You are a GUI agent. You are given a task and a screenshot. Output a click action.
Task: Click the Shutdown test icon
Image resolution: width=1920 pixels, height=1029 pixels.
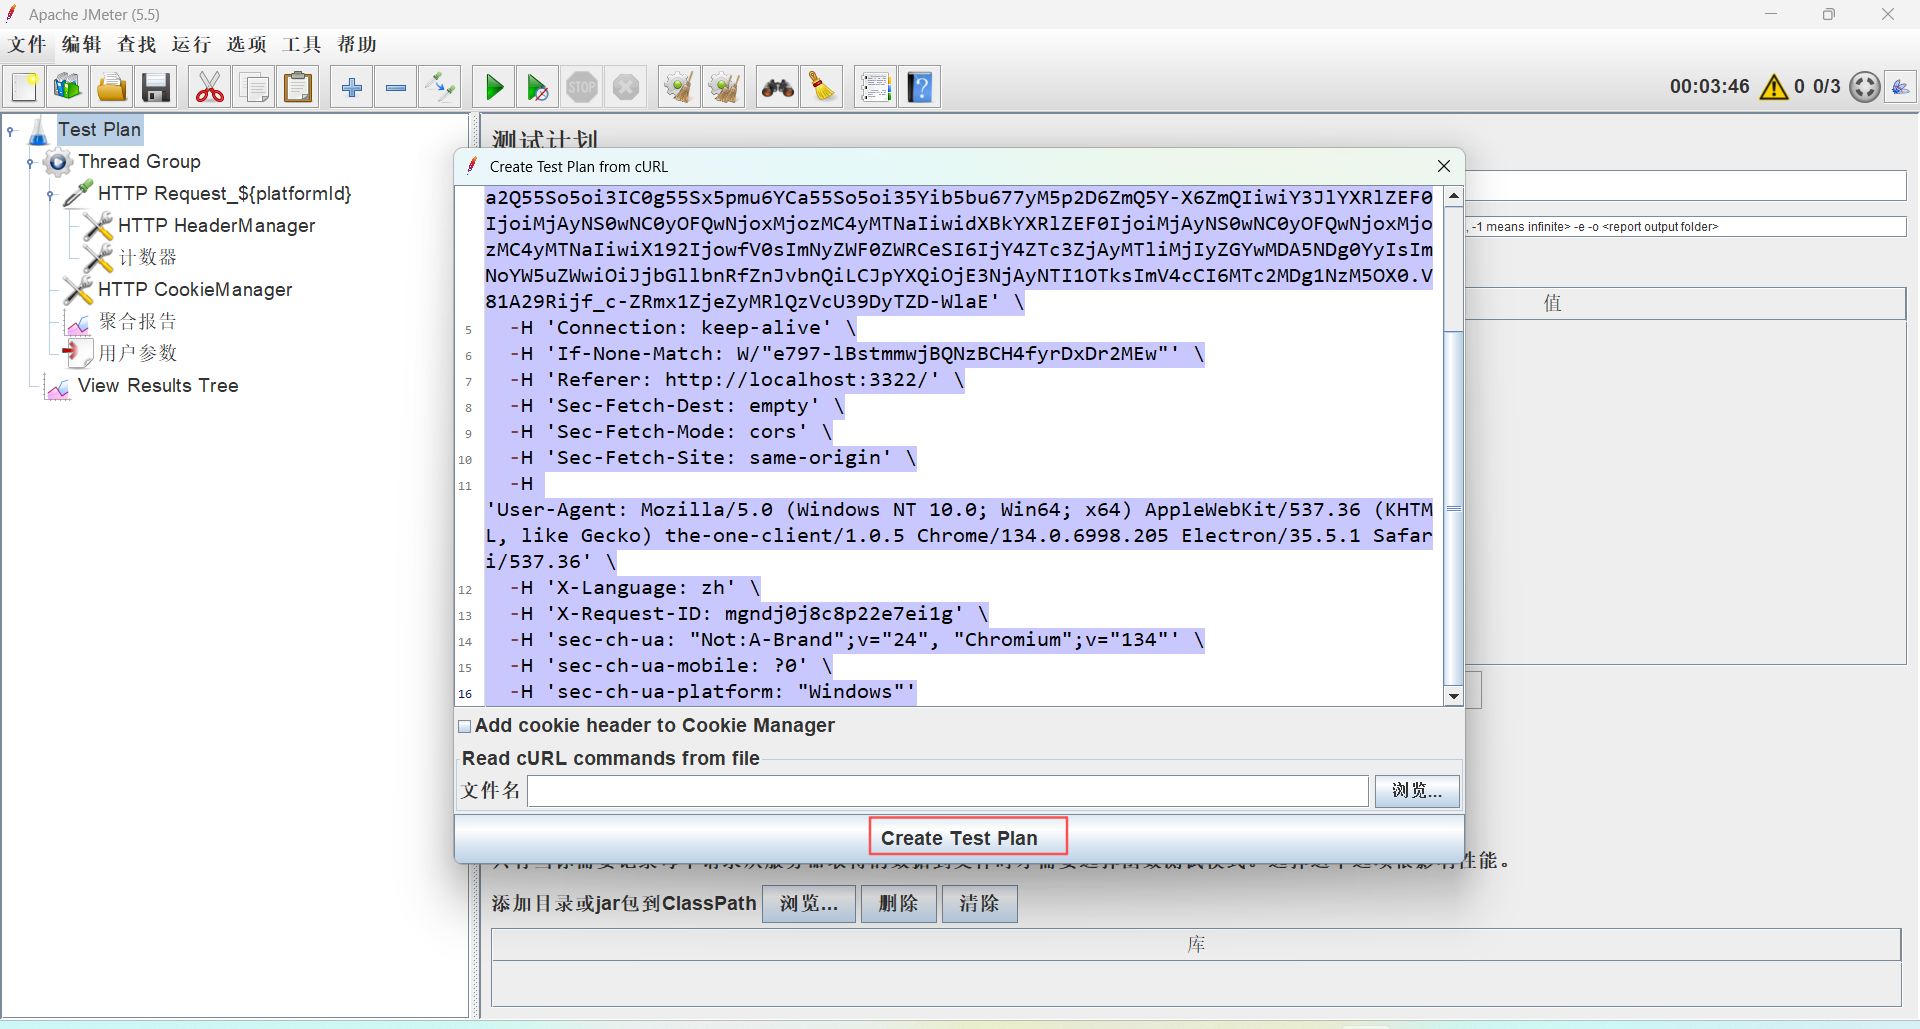coord(626,87)
